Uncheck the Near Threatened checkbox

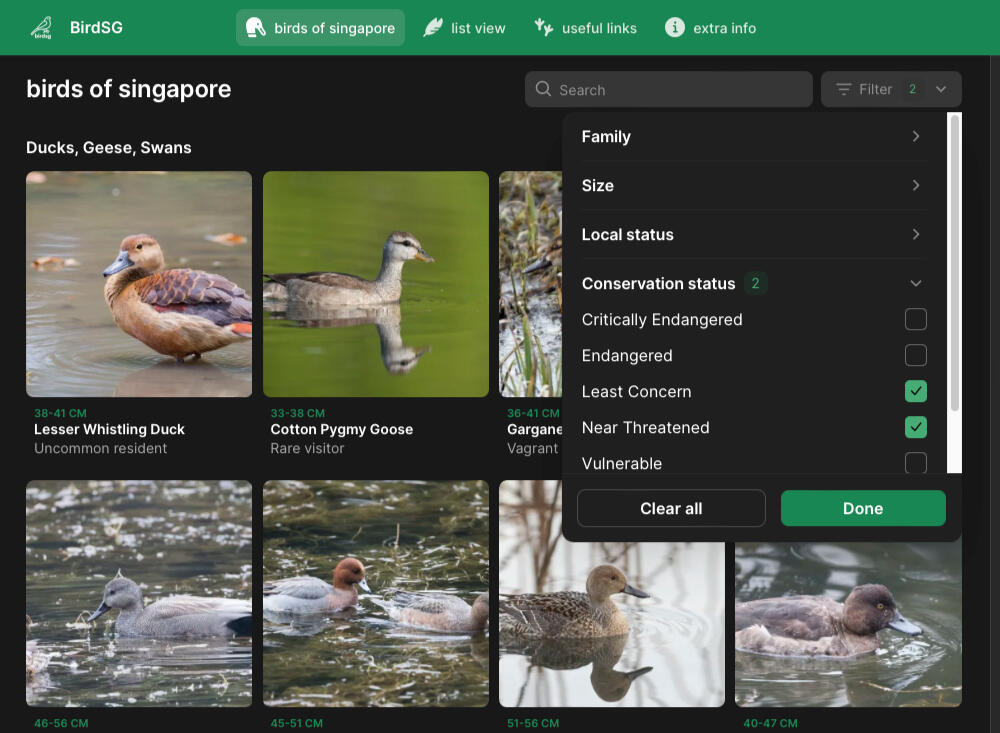click(915, 427)
